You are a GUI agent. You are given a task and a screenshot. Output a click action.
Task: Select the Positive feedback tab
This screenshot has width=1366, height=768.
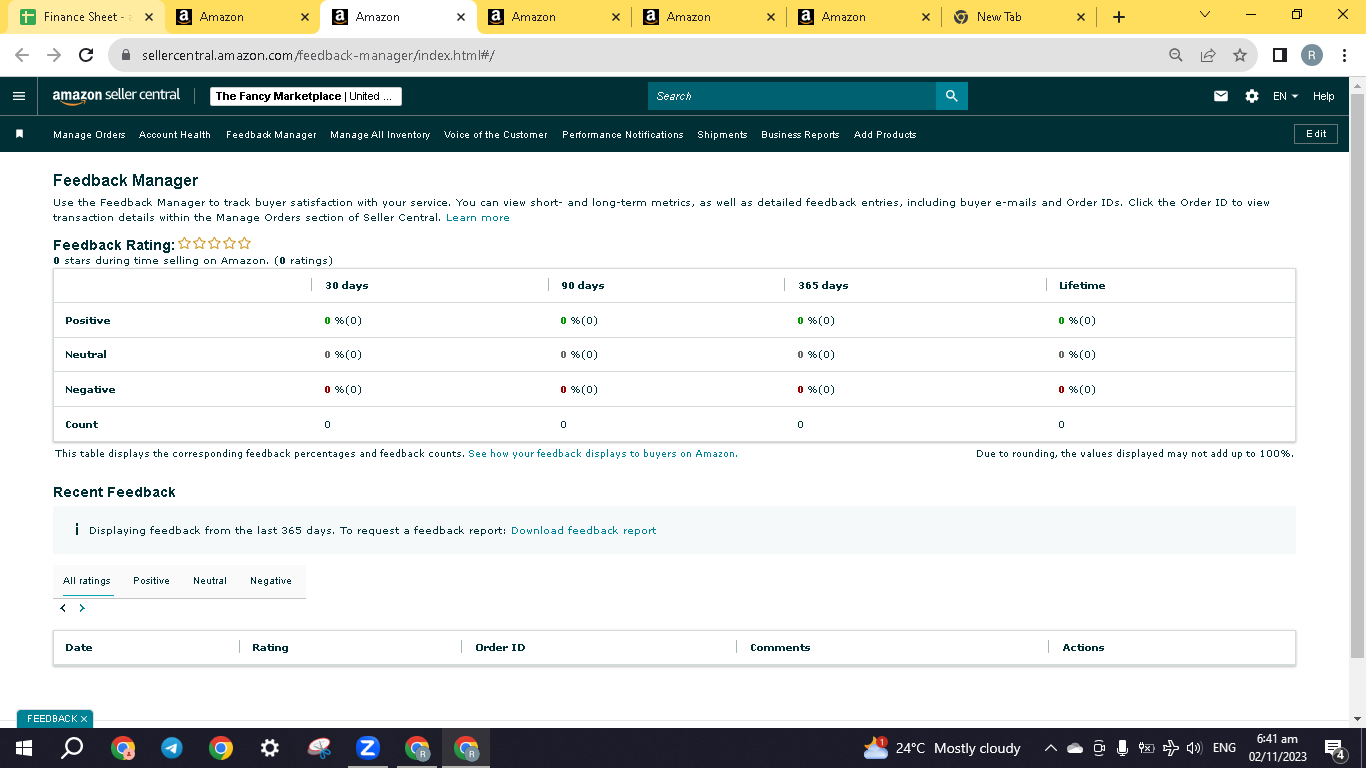coord(151,581)
